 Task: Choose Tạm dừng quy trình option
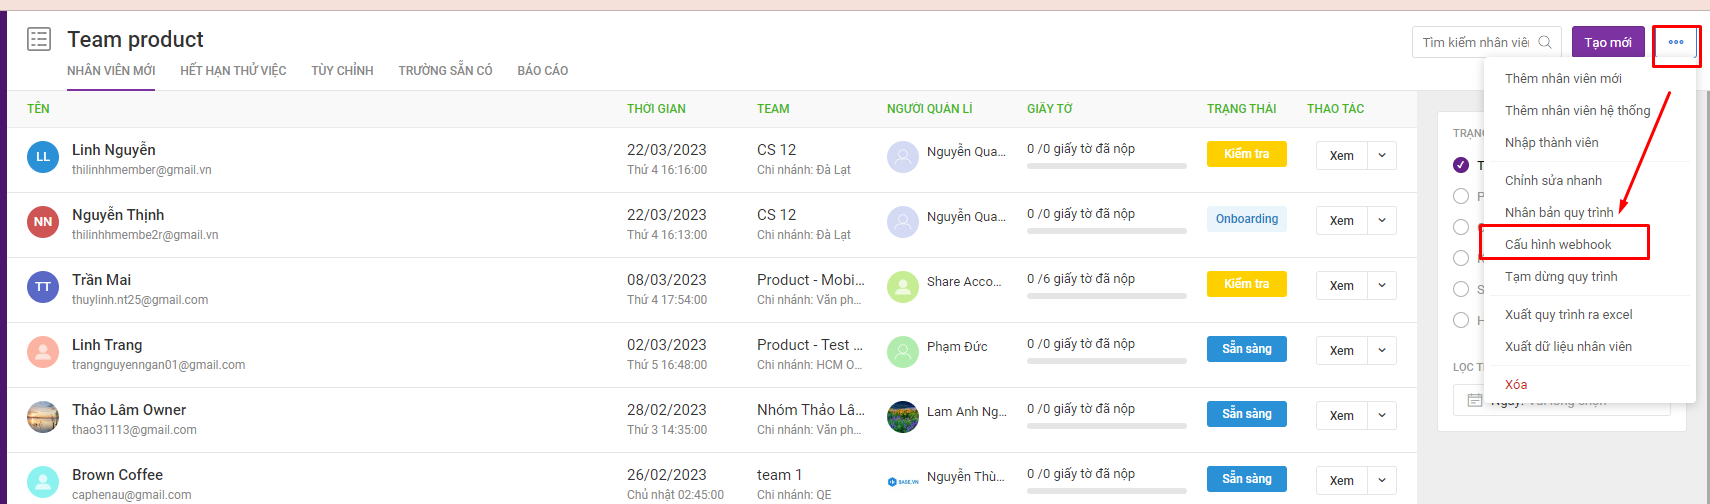[x=1589, y=277]
